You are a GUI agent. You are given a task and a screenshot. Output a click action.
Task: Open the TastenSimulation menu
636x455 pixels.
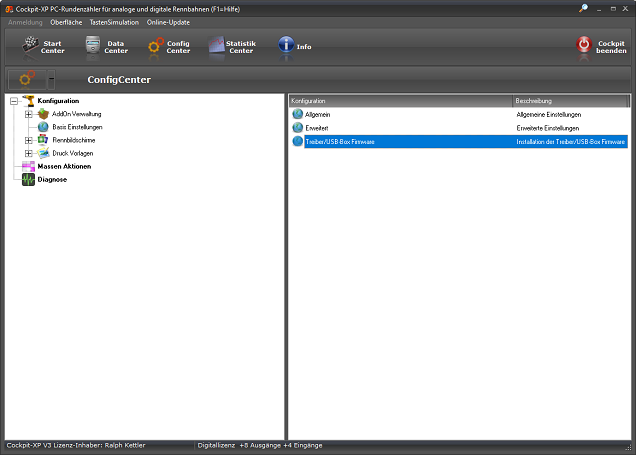point(114,22)
